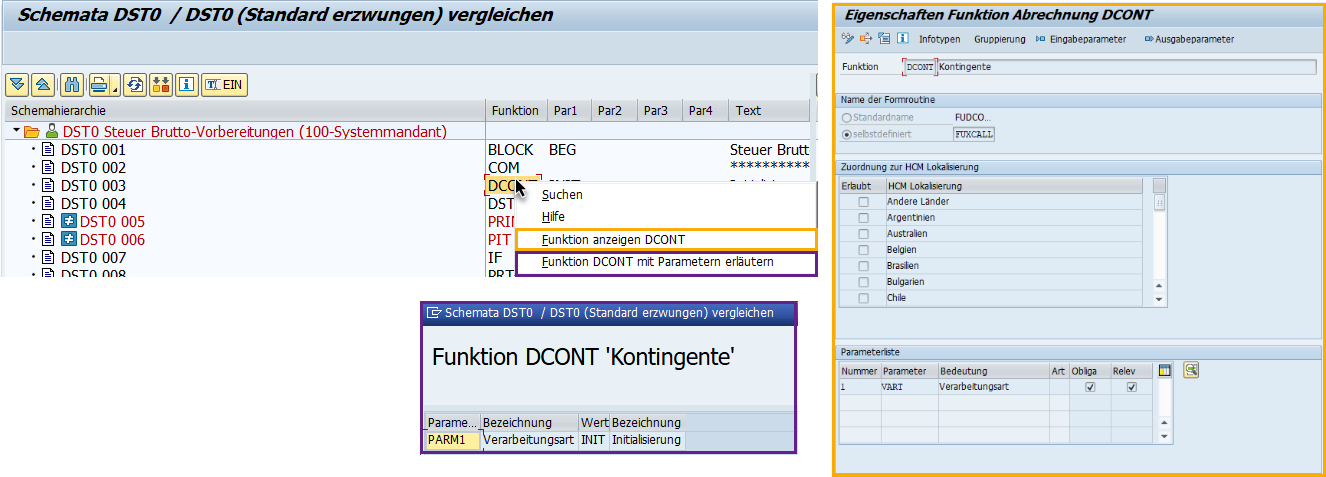Click the collapse all nodes toolbar icon

click(42, 85)
